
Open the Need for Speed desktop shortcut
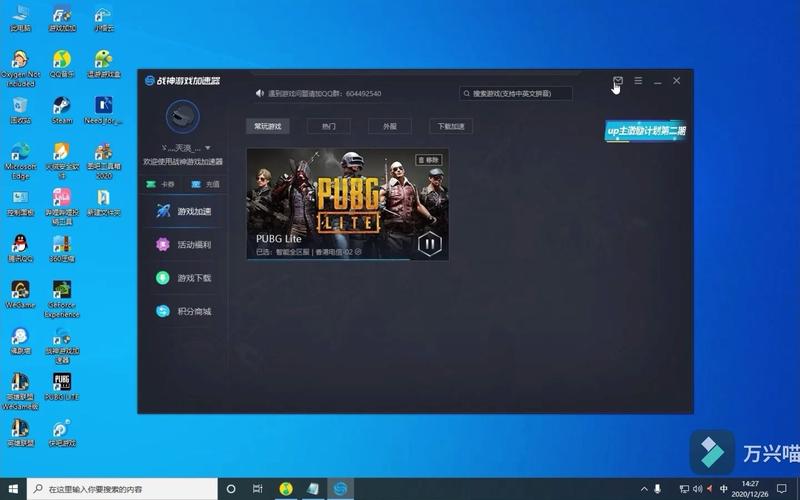(103, 110)
